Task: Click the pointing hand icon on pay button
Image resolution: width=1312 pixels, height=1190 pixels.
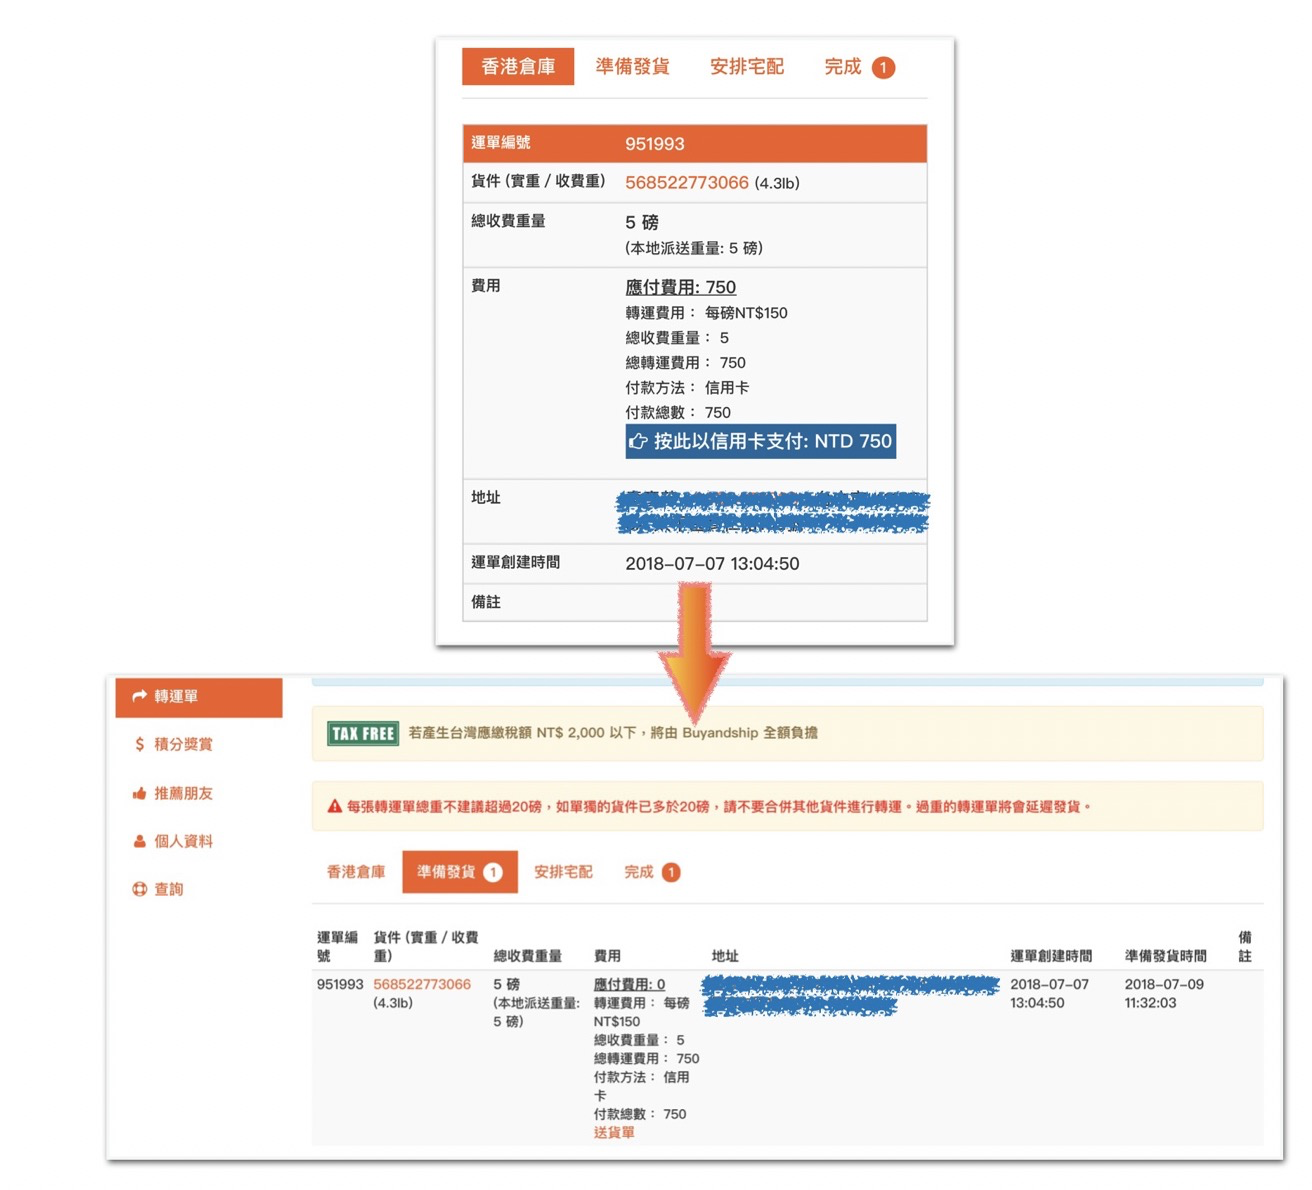Action: 638,441
